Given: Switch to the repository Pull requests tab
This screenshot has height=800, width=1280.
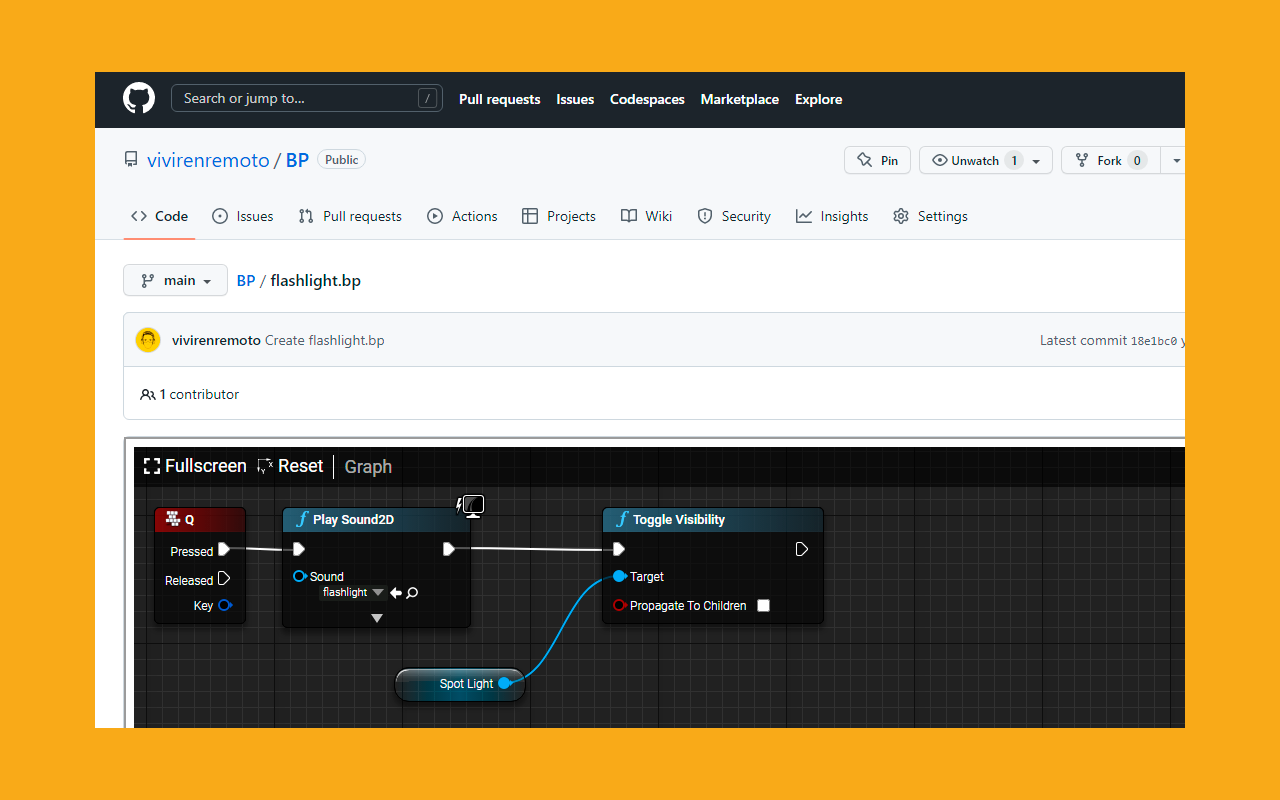Looking at the screenshot, I should (350, 216).
